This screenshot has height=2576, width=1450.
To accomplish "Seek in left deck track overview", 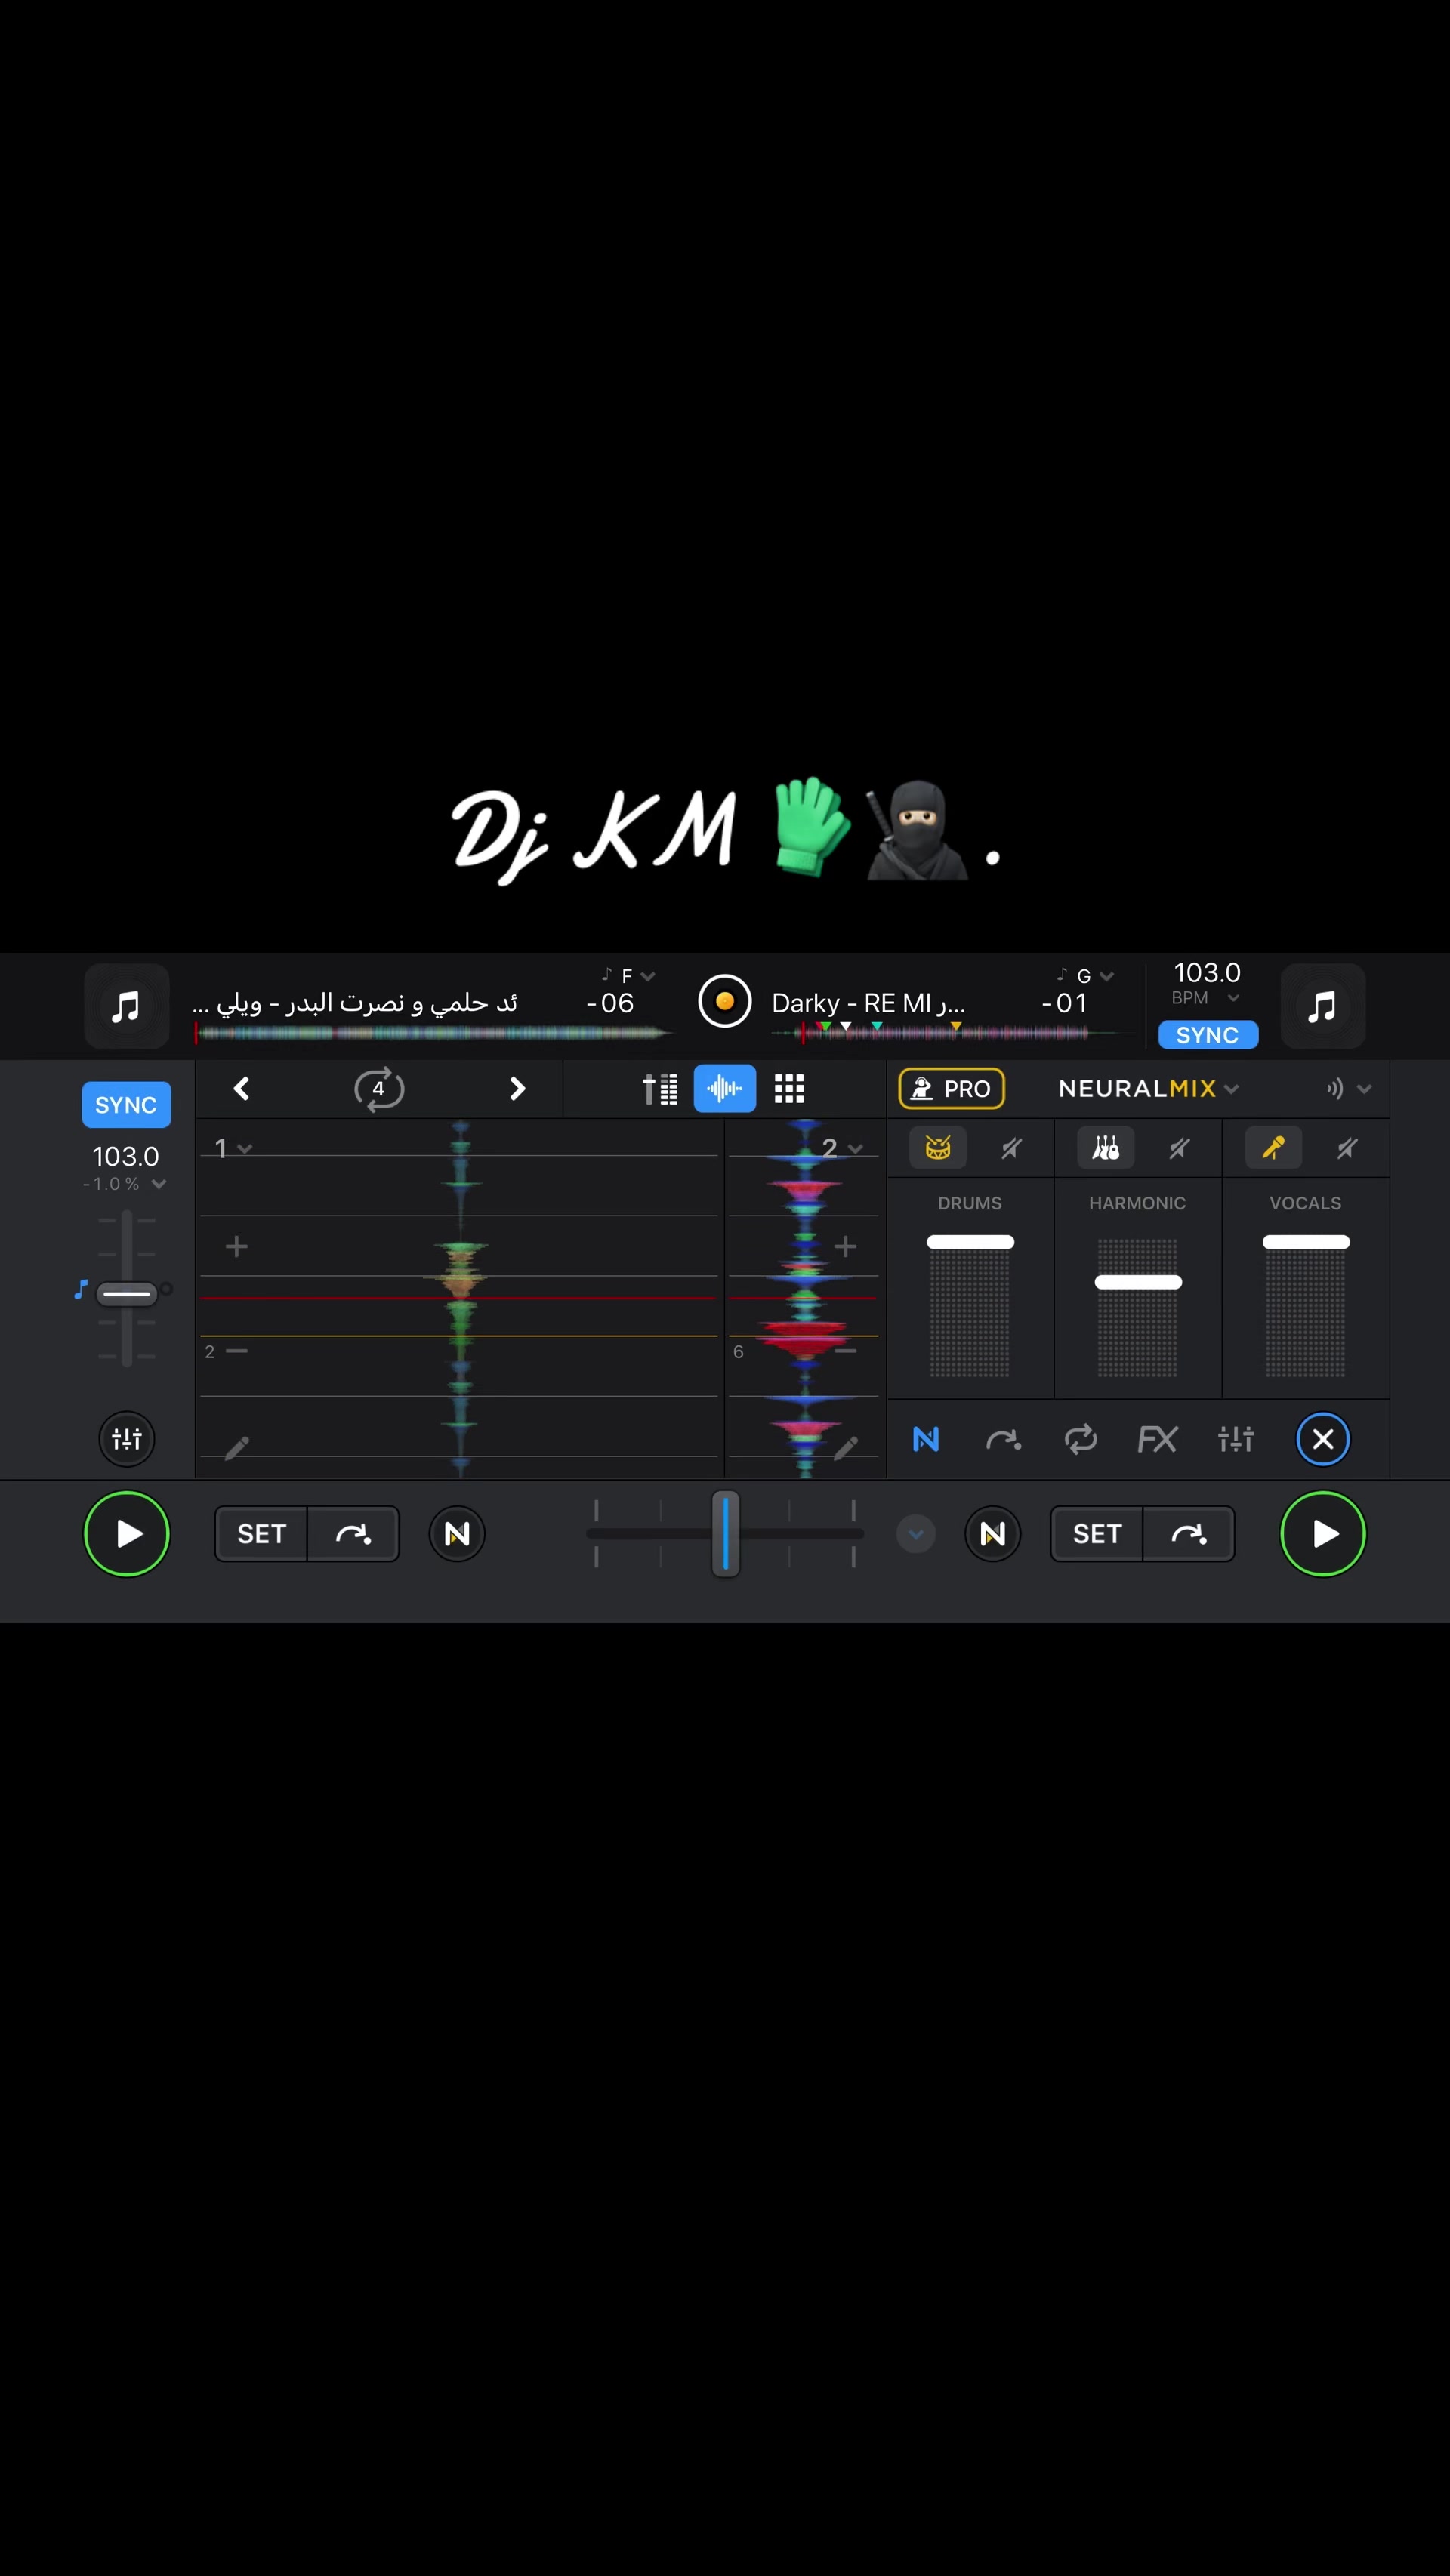I will 433,1033.
